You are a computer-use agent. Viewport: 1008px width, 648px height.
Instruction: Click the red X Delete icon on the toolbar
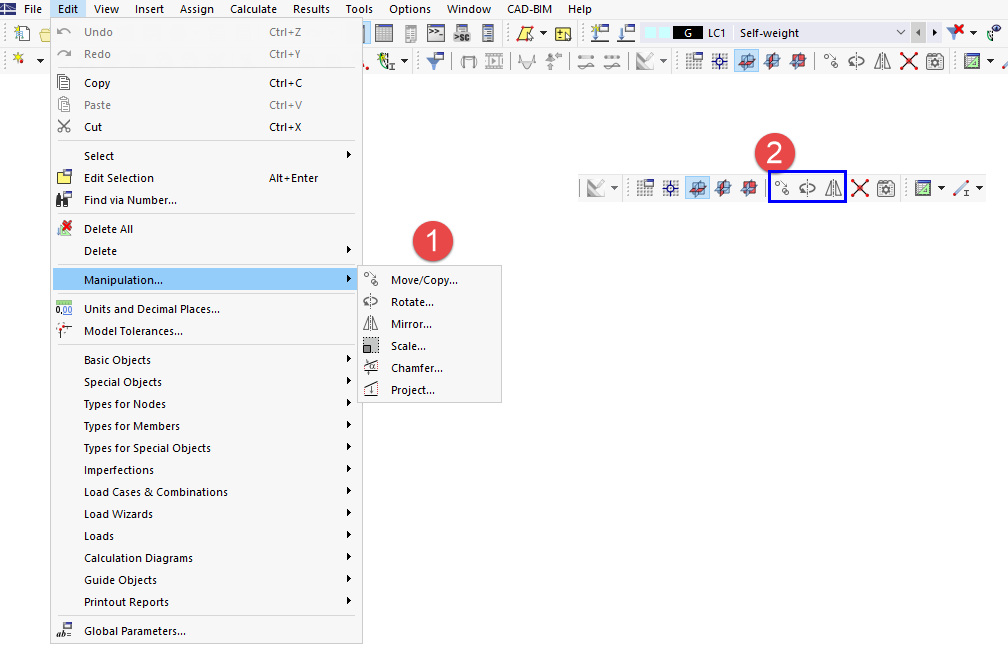tap(859, 187)
